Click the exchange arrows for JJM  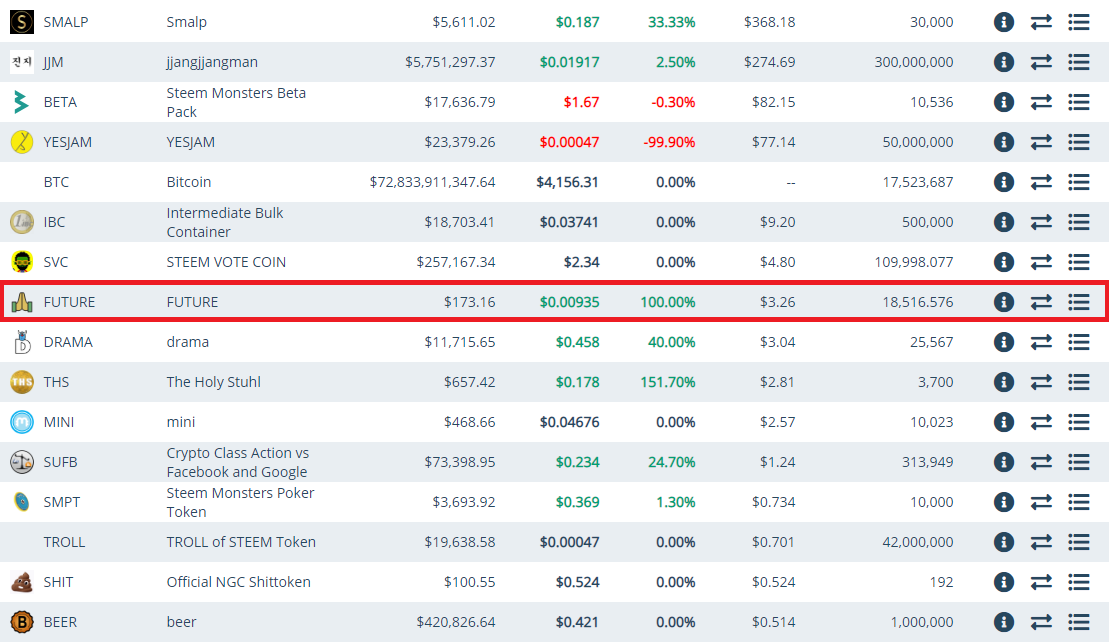pyautogui.click(x=1040, y=62)
